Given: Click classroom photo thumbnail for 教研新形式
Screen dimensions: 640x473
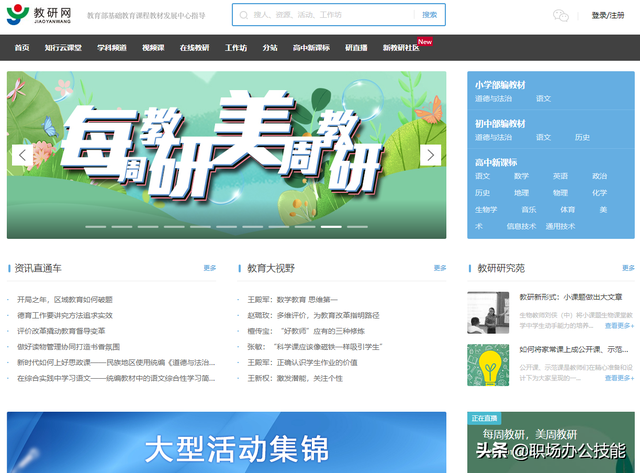Looking at the screenshot, I should point(488,313).
